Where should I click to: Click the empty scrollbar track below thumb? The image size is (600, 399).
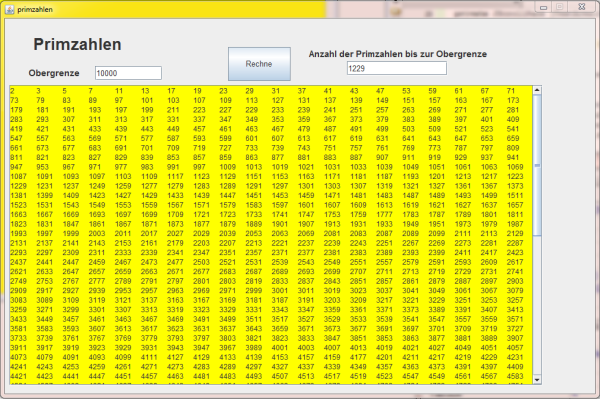537,305
